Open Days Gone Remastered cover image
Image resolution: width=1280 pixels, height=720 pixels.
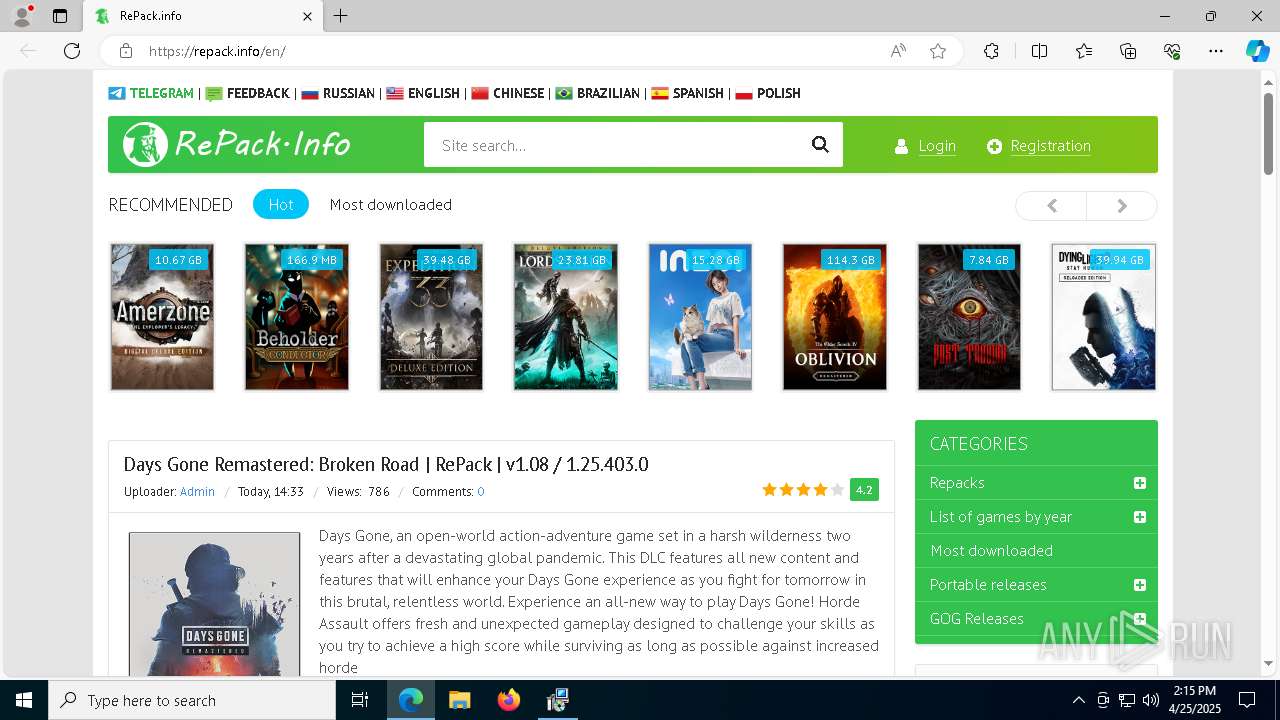pos(214,605)
